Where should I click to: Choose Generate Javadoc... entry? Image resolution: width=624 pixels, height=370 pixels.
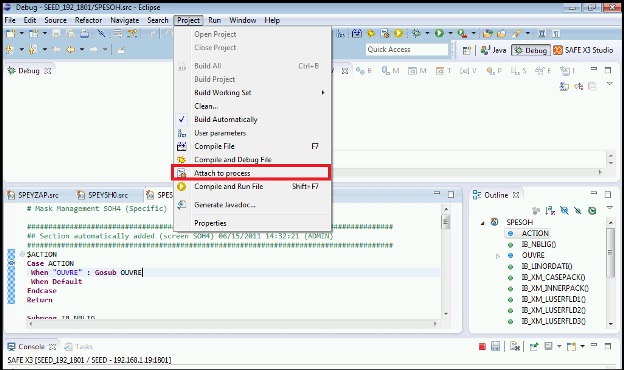[x=252, y=205]
